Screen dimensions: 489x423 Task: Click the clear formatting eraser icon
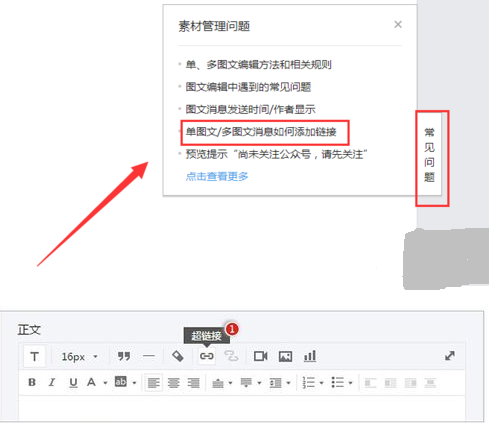[177, 356]
